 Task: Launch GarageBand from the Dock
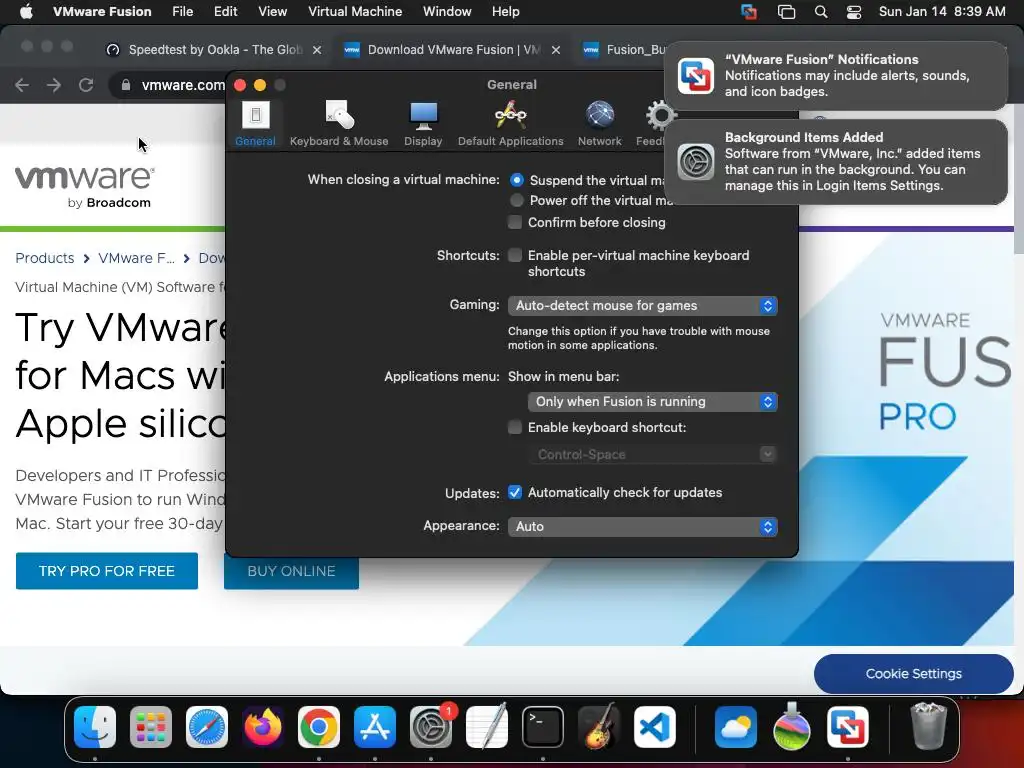tap(599, 727)
